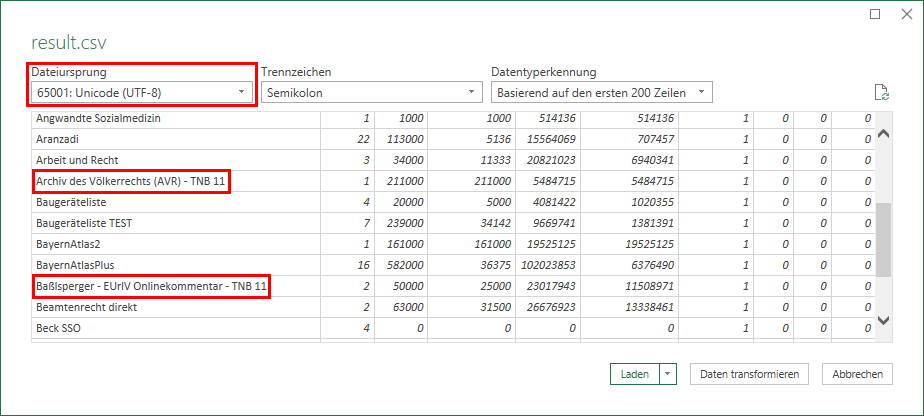
Task: Select the 'Beamtenrecht direkt' cell
Action: [x=176, y=307]
